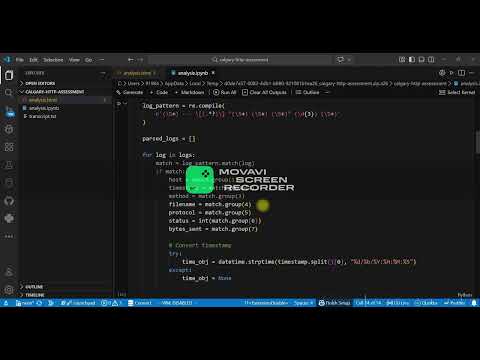This screenshot has height=360, width=480.
Task: Open the Edit menu
Action: click(33, 60)
